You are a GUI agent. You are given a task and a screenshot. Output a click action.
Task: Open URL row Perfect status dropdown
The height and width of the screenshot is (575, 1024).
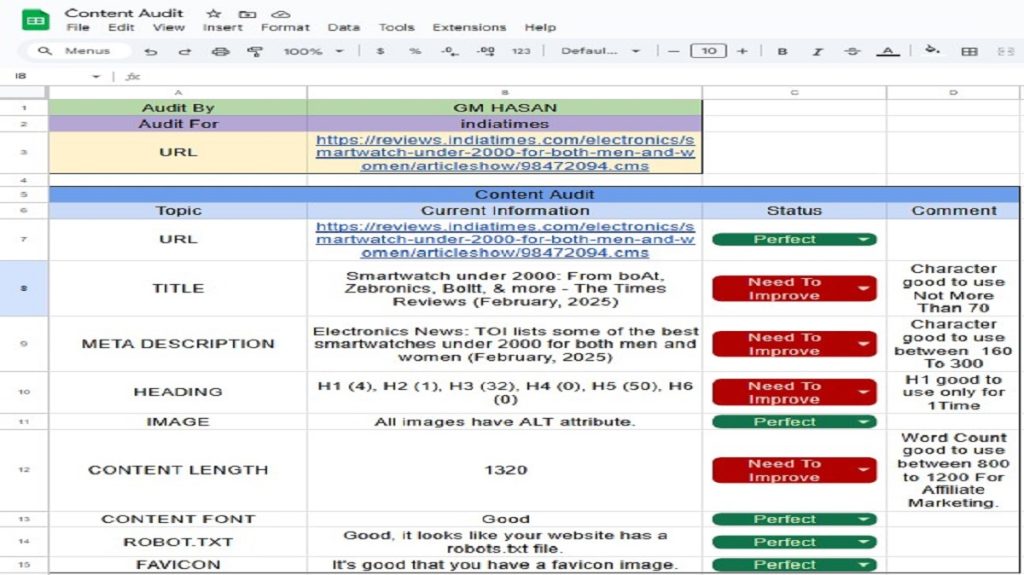tap(794, 239)
